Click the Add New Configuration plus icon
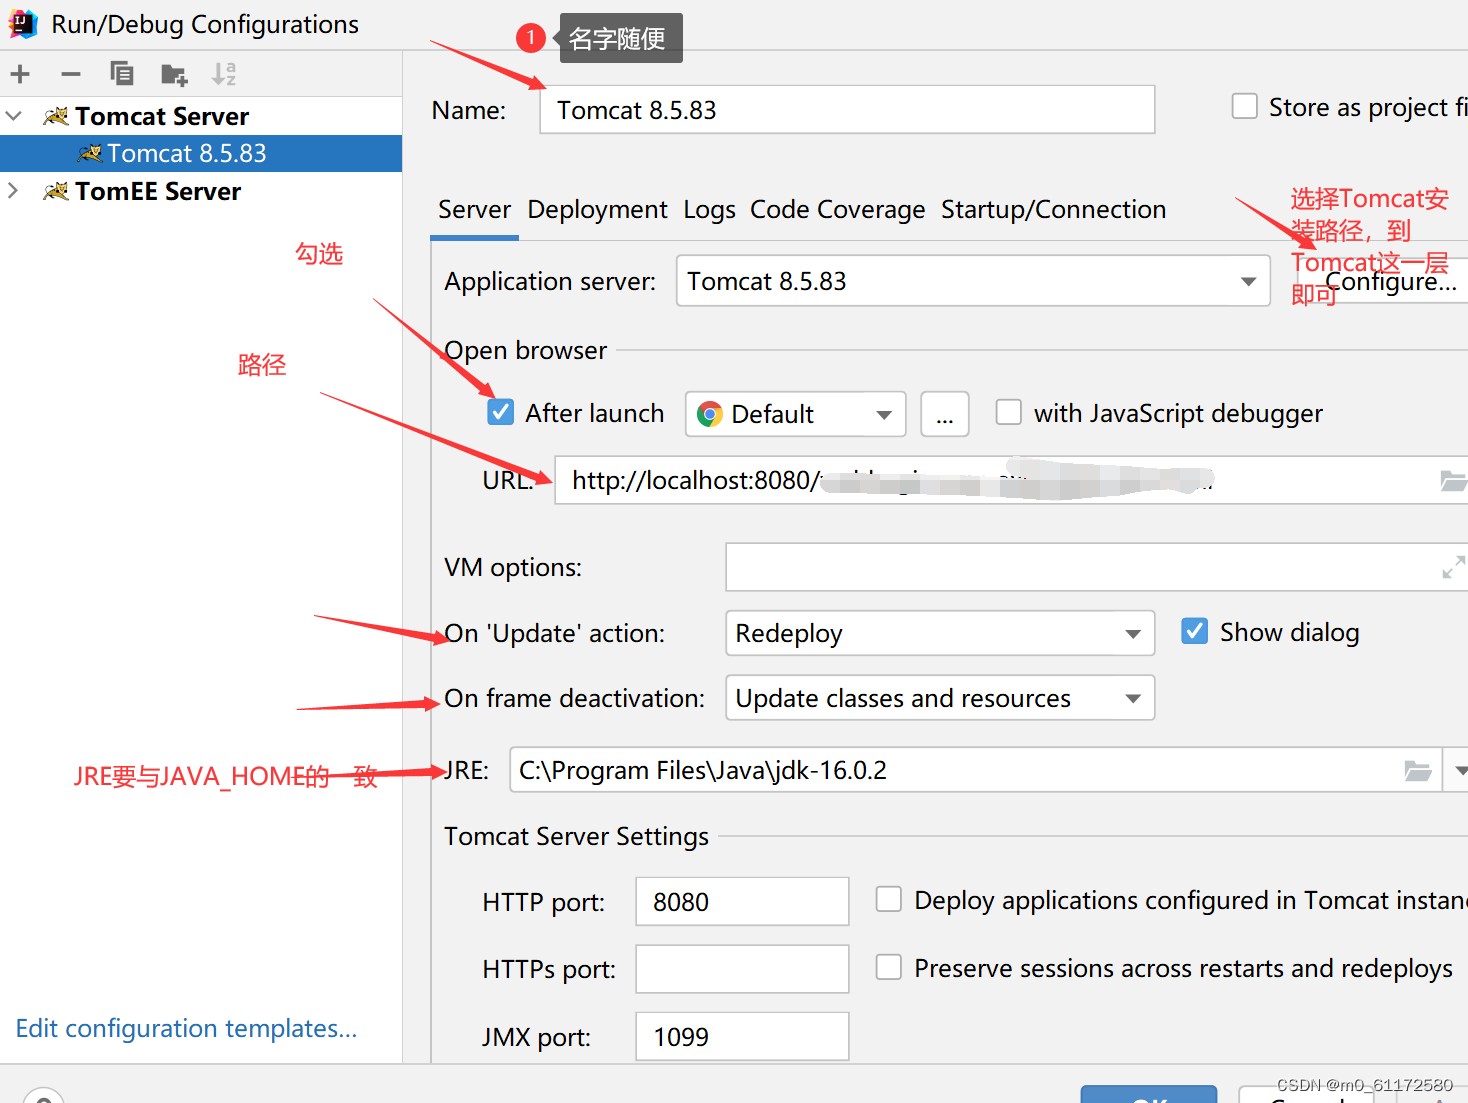Viewport: 1468px width, 1103px height. [20, 73]
